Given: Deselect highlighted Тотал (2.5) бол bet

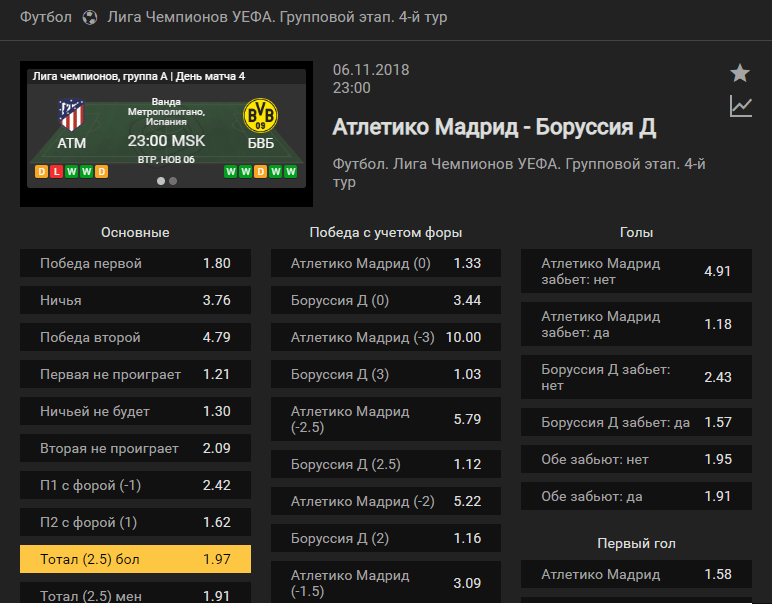Looking at the screenshot, I should tap(135, 559).
